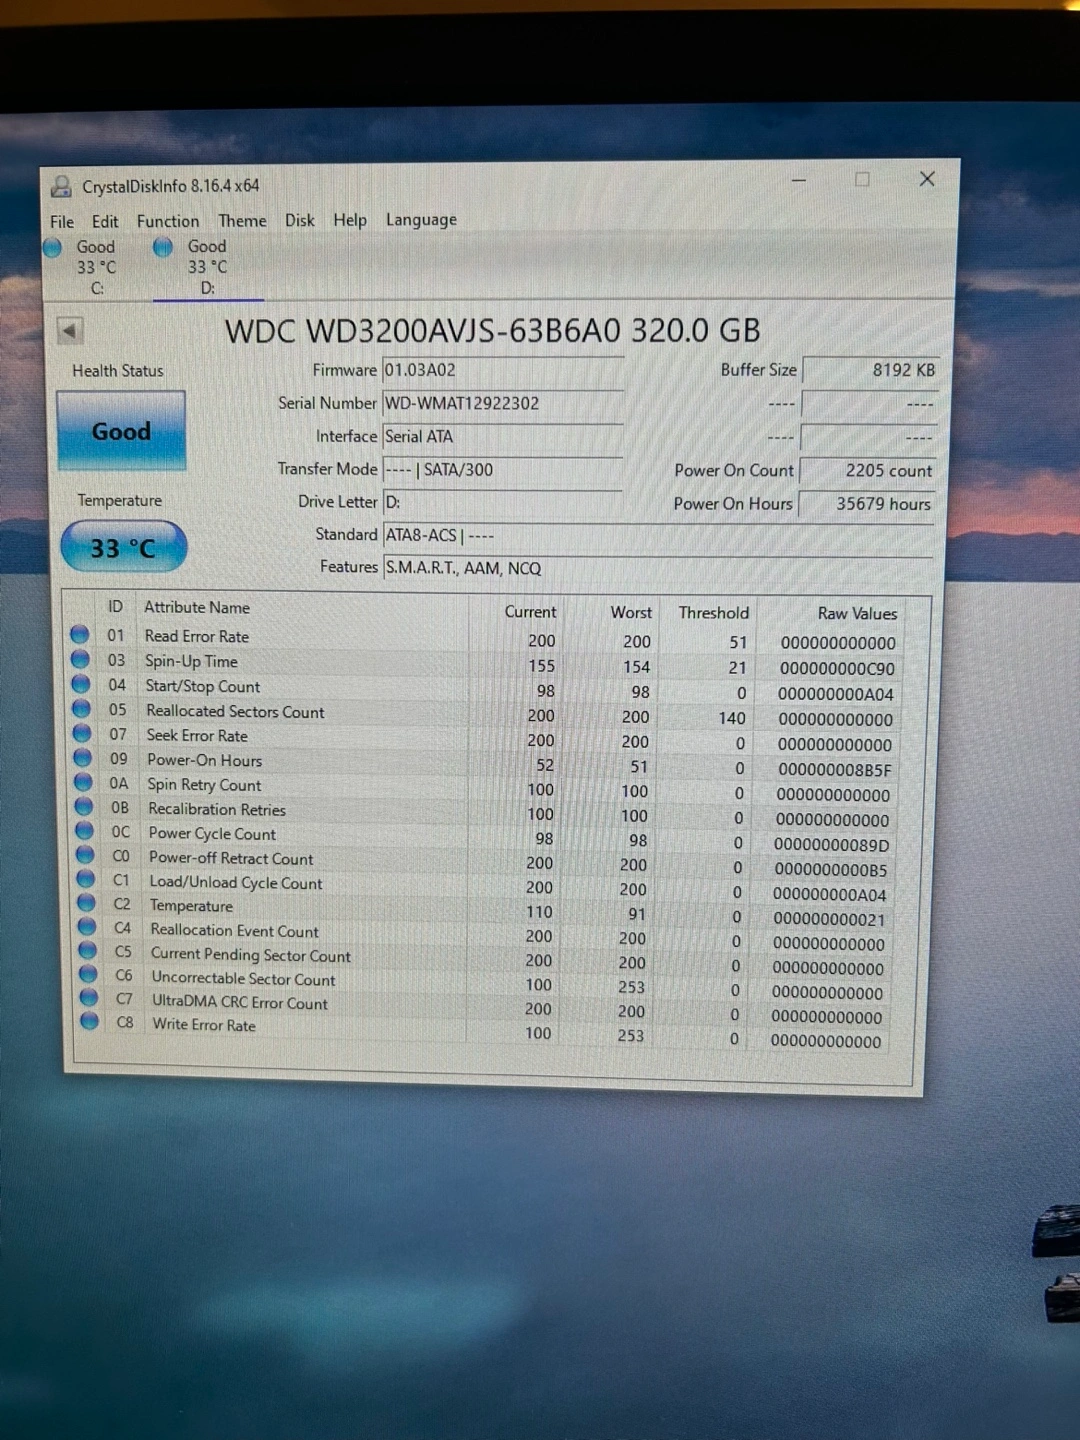Open the Disk menu

click(300, 220)
